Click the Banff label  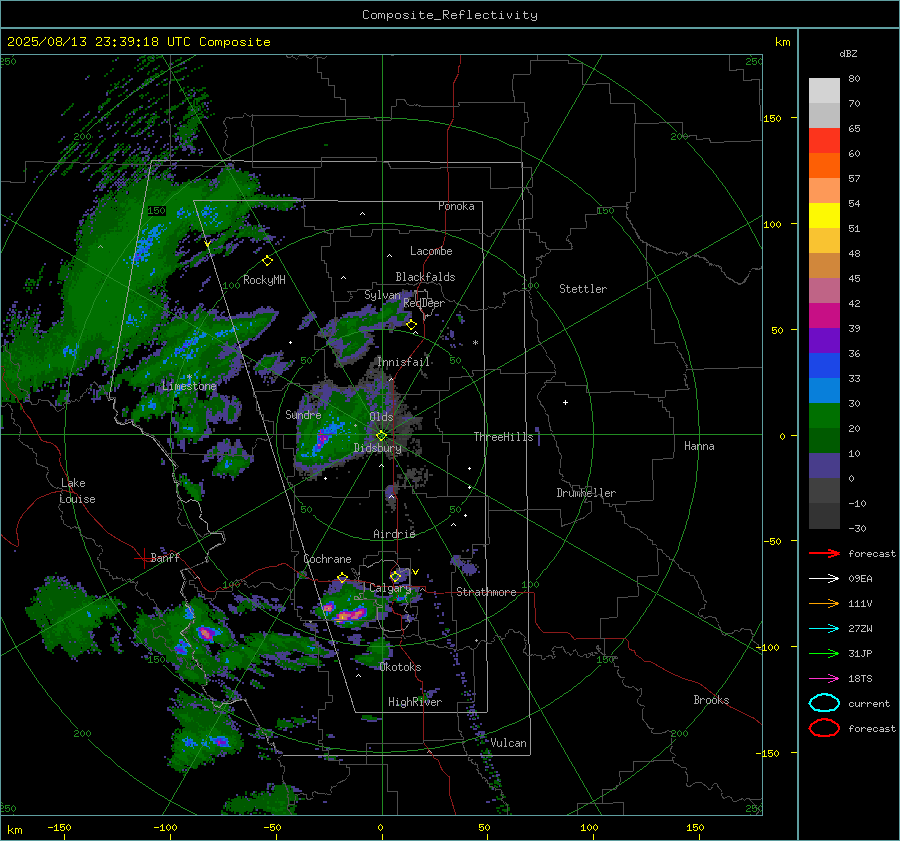click(165, 557)
